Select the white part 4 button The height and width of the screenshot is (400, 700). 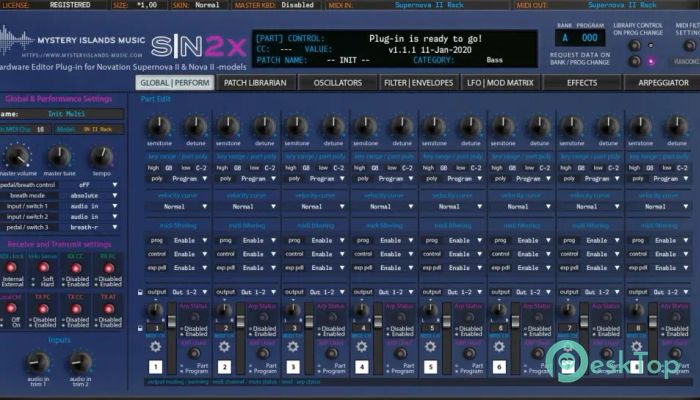click(x=362, y=367)
